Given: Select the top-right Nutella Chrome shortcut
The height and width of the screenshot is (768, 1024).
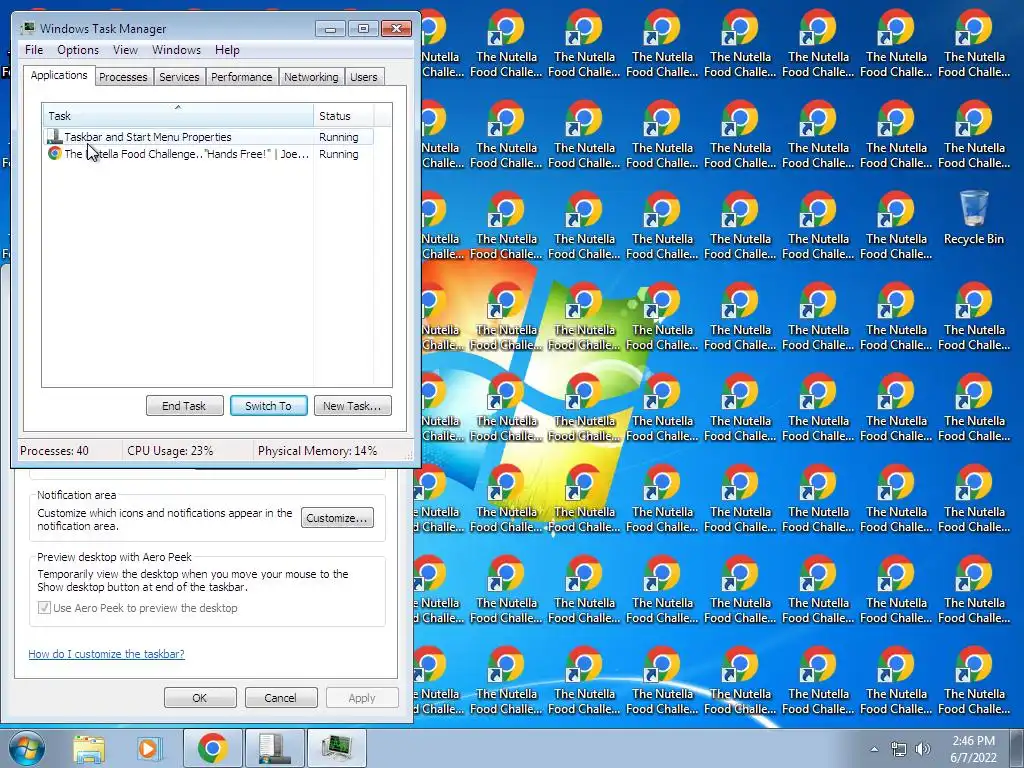Looking at the screenshot, I should pyautogui.click(x=974, y=43).
